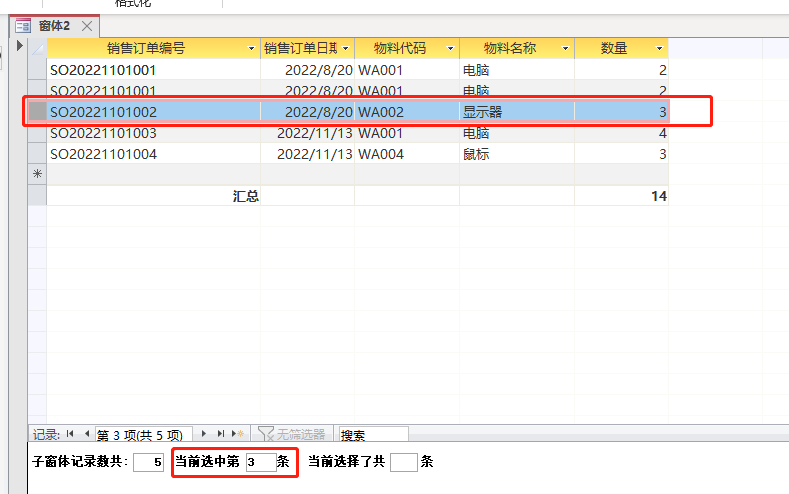Image resolution: width=789 pixels, height=494 pixels.
Task: Go to next record in navigation bar
Action: coord(203,434)
